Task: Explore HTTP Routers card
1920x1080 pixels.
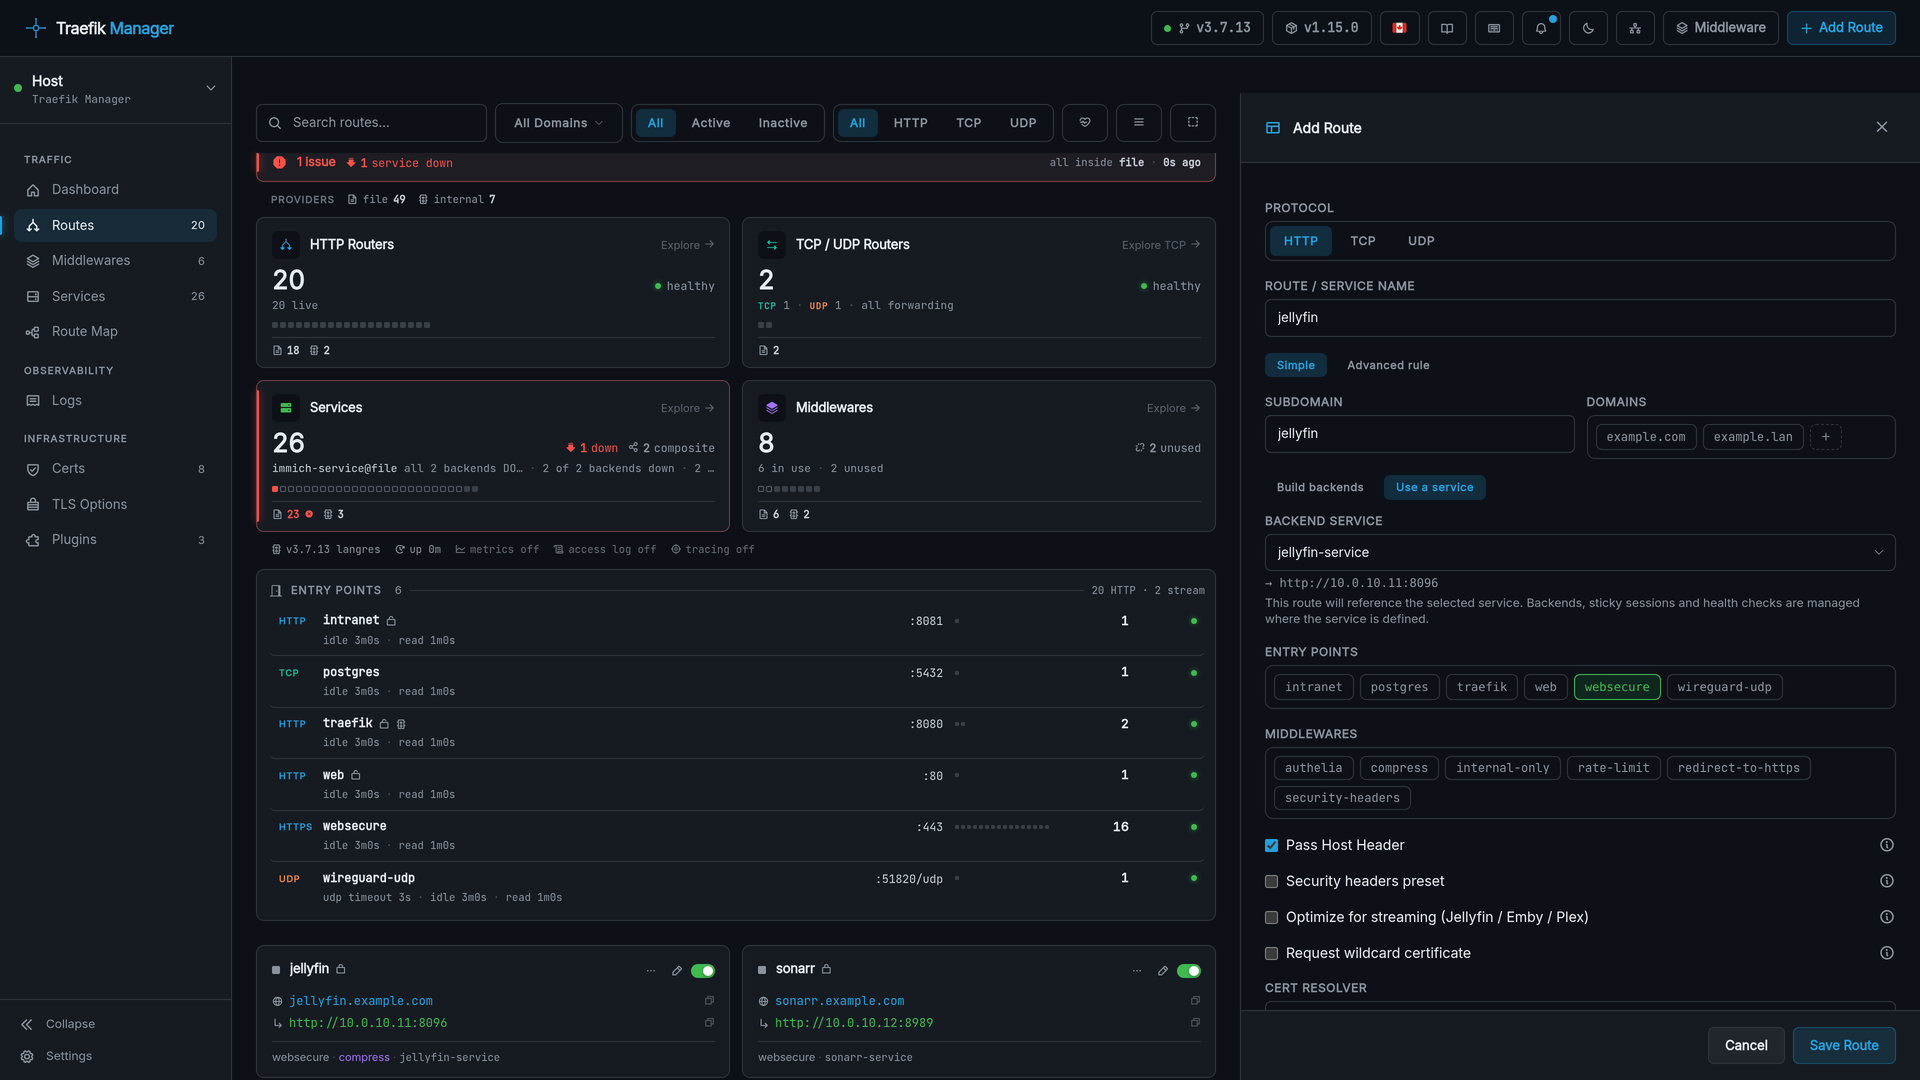Action: click(688, 245)
